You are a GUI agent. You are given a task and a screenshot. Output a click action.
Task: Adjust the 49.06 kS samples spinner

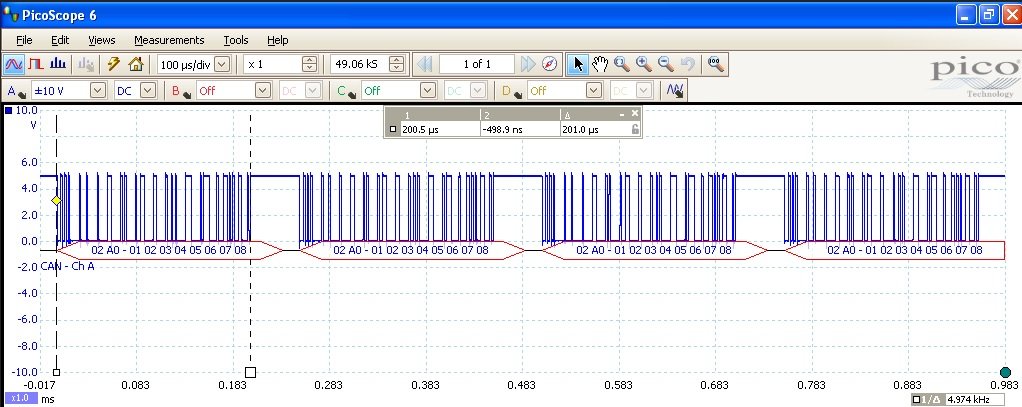pyautogui.click(x=396, y=64)
